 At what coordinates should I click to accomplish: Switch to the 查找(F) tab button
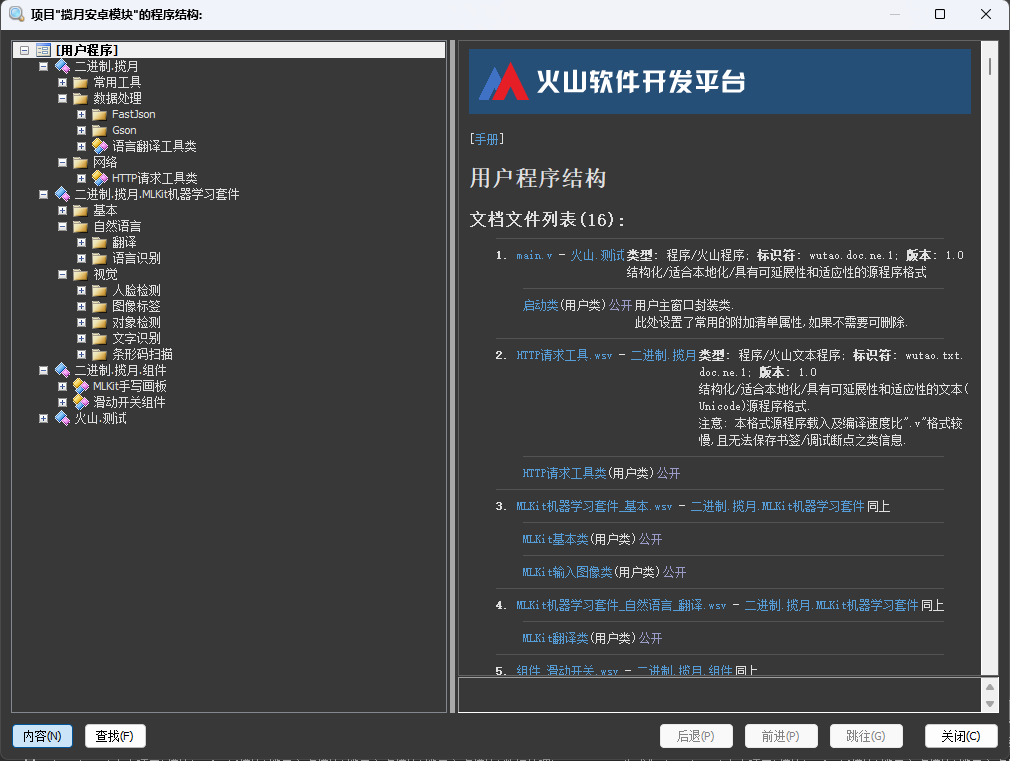[116, 736]
